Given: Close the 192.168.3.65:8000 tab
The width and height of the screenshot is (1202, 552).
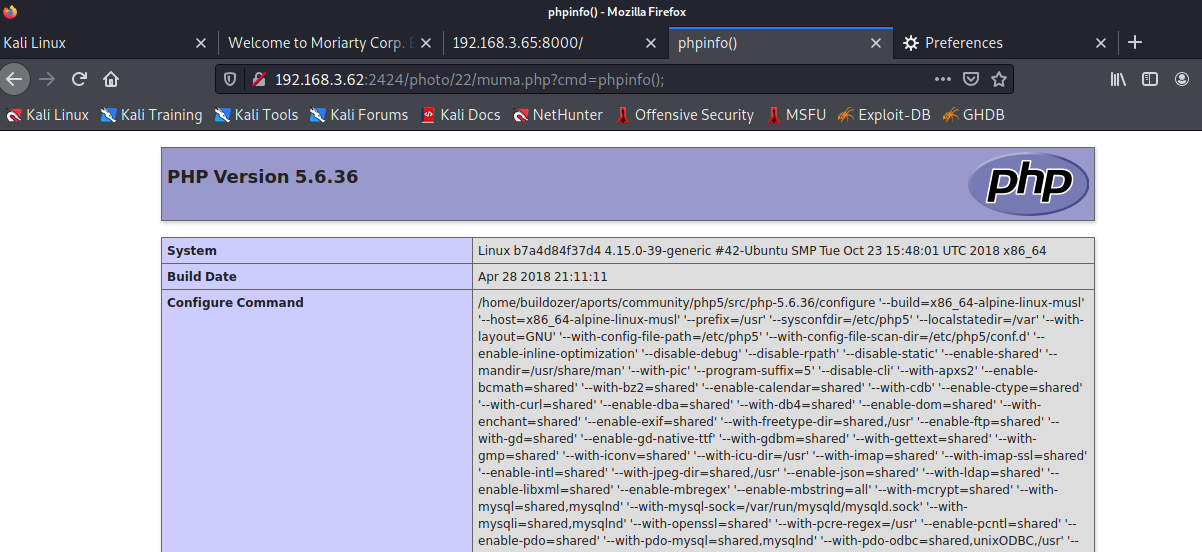Looking at the screenshot, I should tap(650, 43).
